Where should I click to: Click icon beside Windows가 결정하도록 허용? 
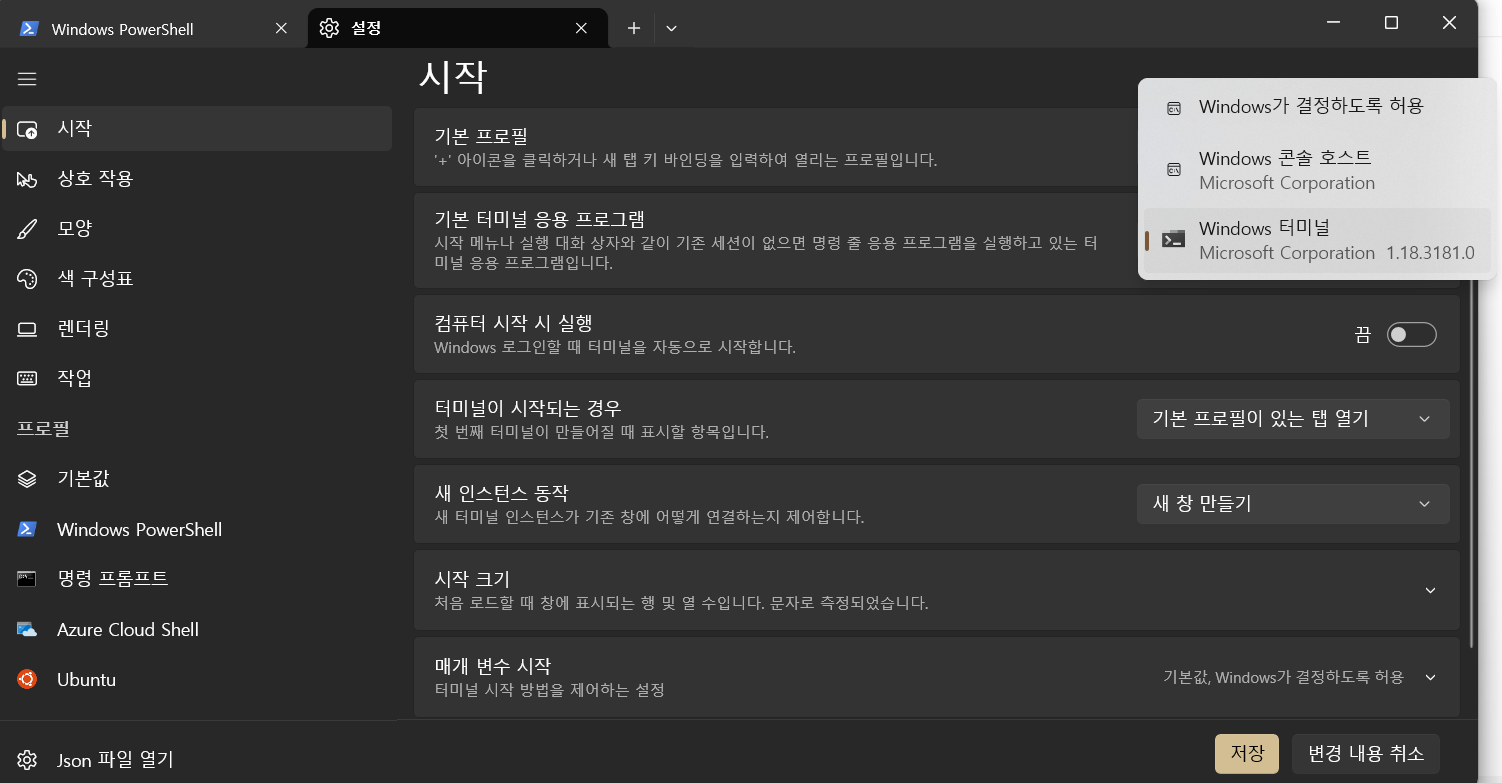click(x=1174, y=107)
